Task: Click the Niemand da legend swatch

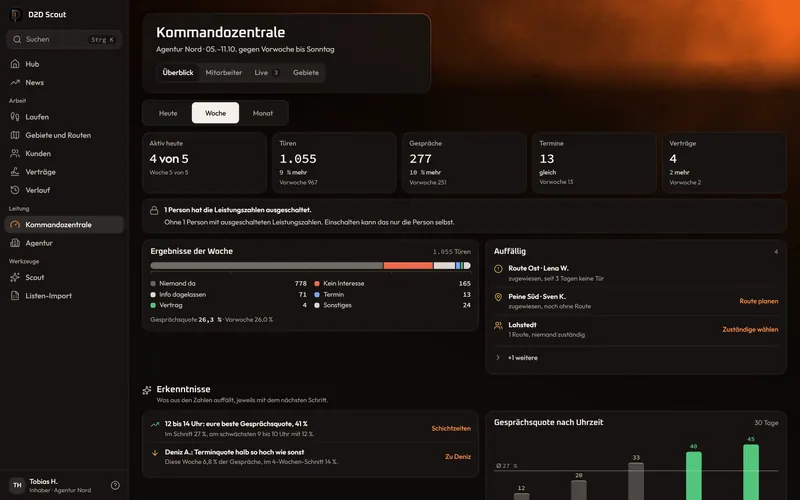Action: (x=153, y=283)
